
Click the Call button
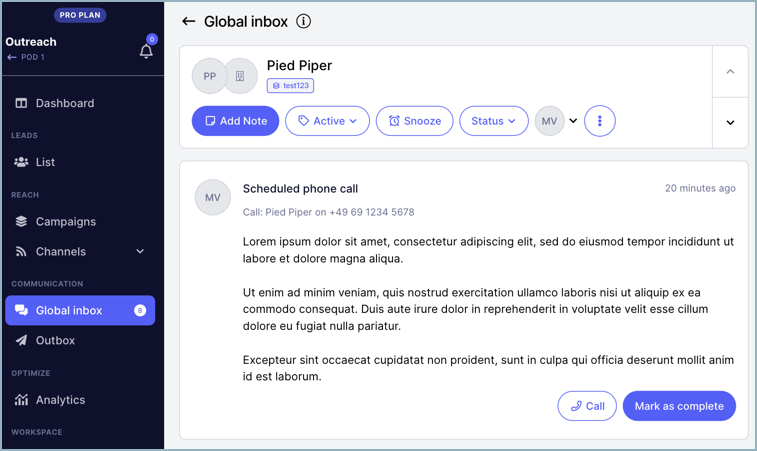587,406
